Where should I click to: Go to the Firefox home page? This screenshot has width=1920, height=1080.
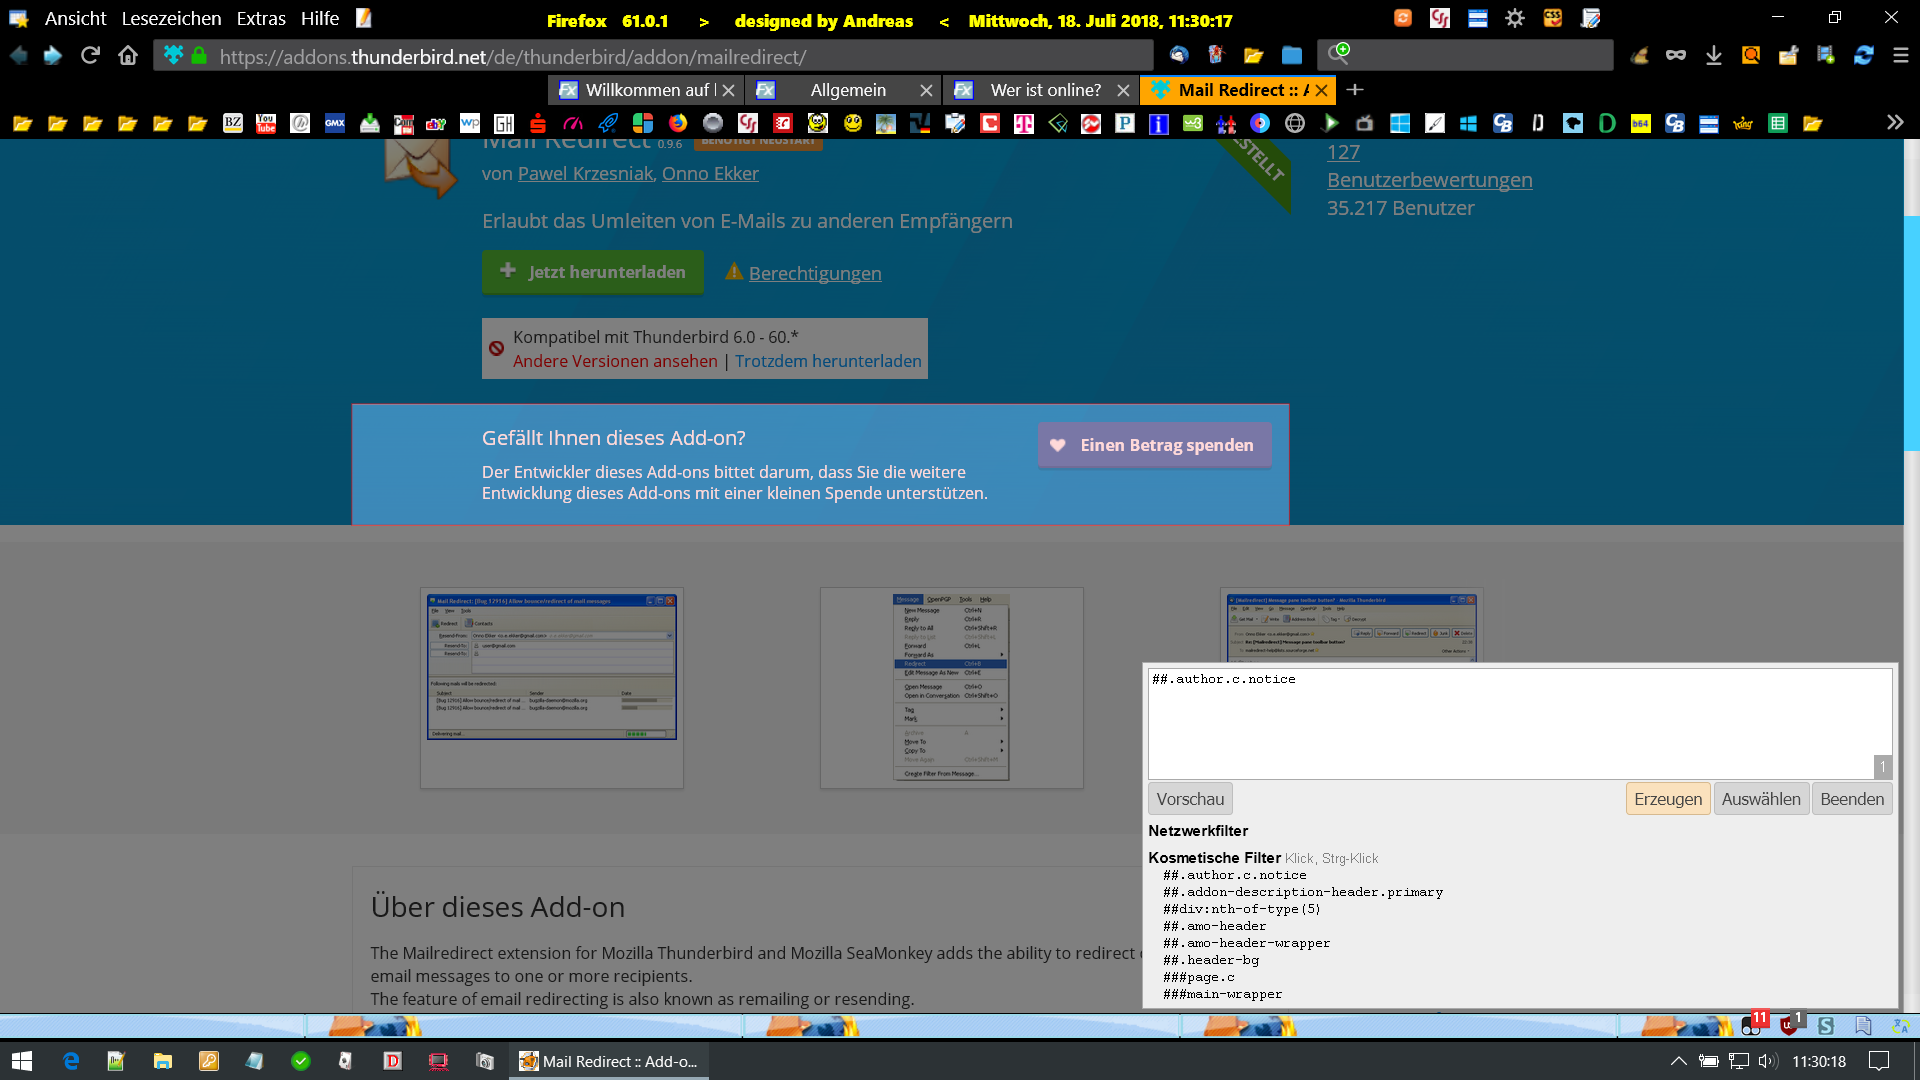tap(128, 56)
